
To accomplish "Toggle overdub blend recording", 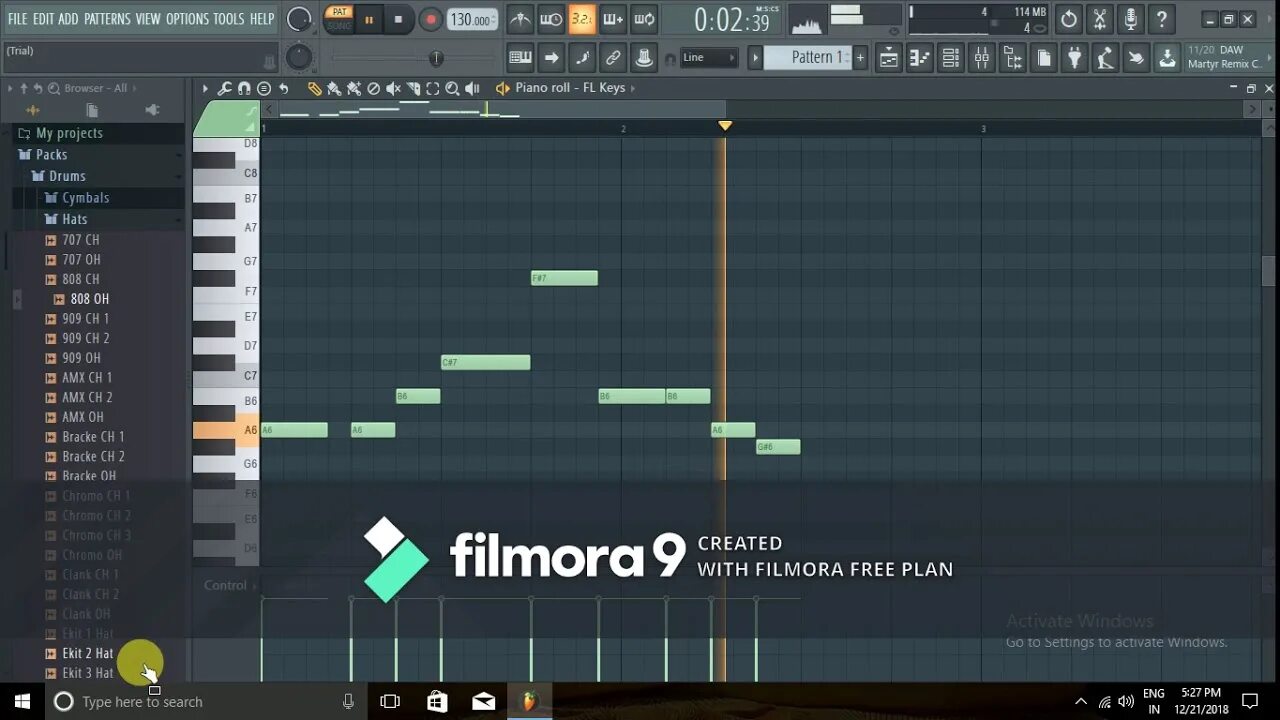I will tap(613, 19).
